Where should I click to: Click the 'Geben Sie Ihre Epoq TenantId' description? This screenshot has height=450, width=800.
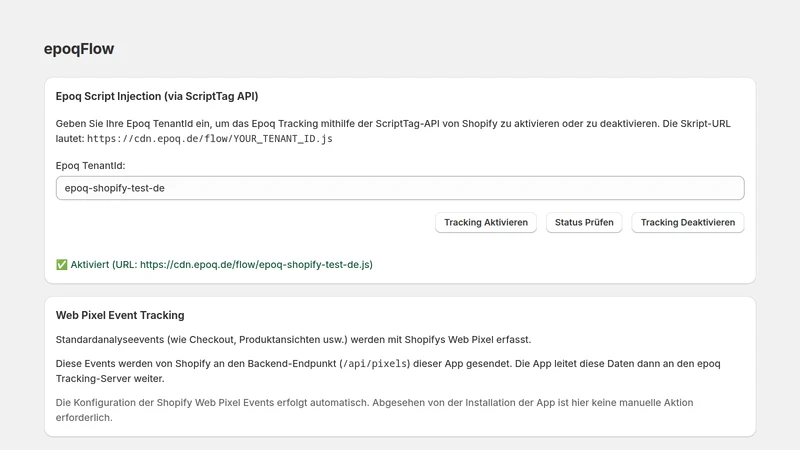(x=393, y=131)
